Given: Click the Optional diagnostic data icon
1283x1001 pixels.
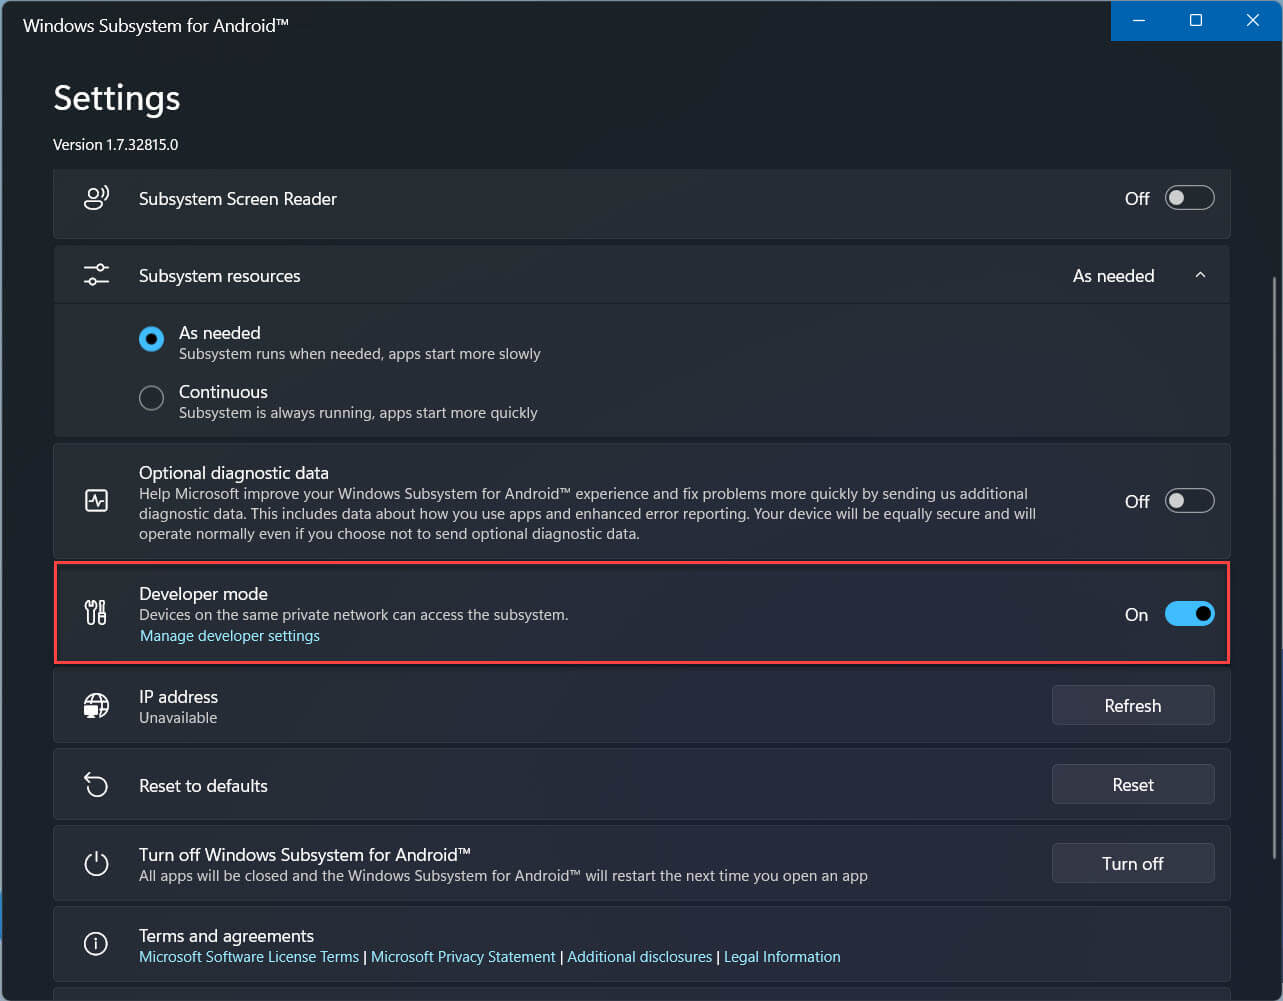Looking at the screenshot, I should 96,501.
